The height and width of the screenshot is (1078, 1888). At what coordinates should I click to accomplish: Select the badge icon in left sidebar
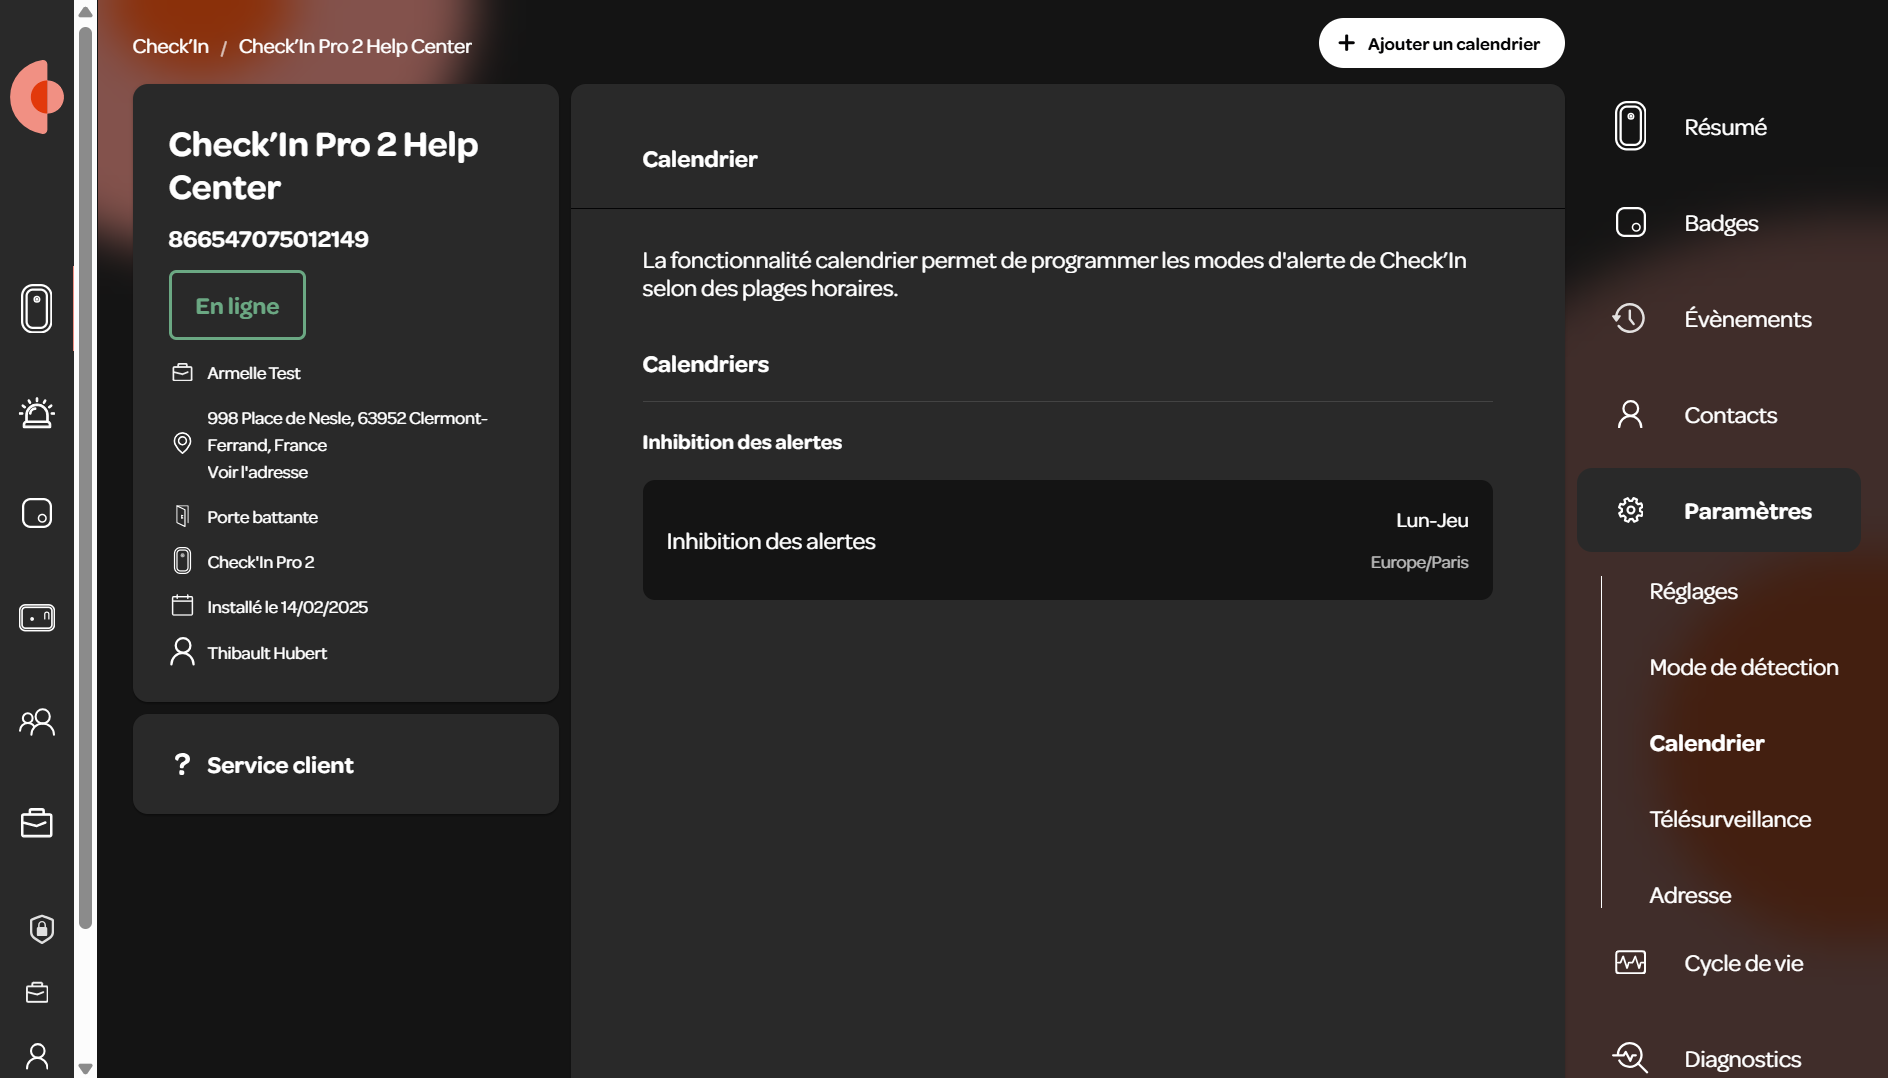click(37, 513)
